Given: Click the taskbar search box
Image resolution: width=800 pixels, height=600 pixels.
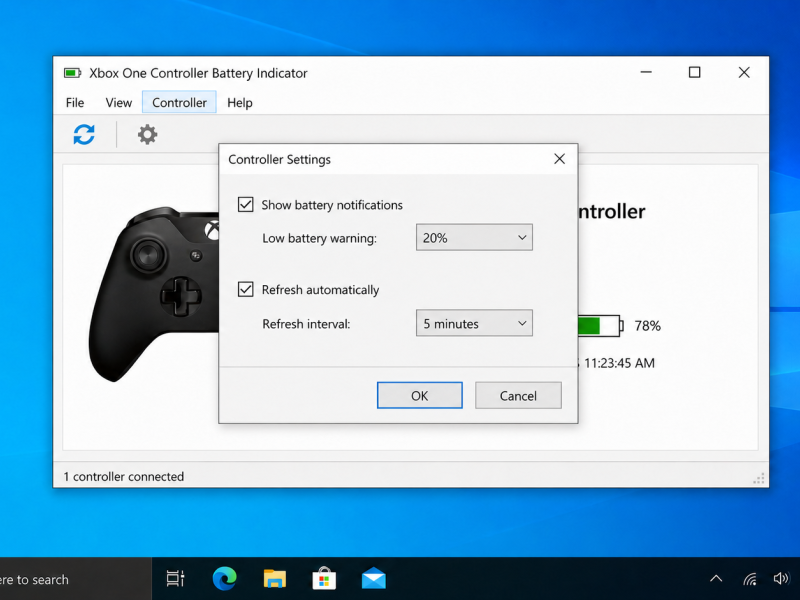Looking at the screenshot, I should click(76, 579).
